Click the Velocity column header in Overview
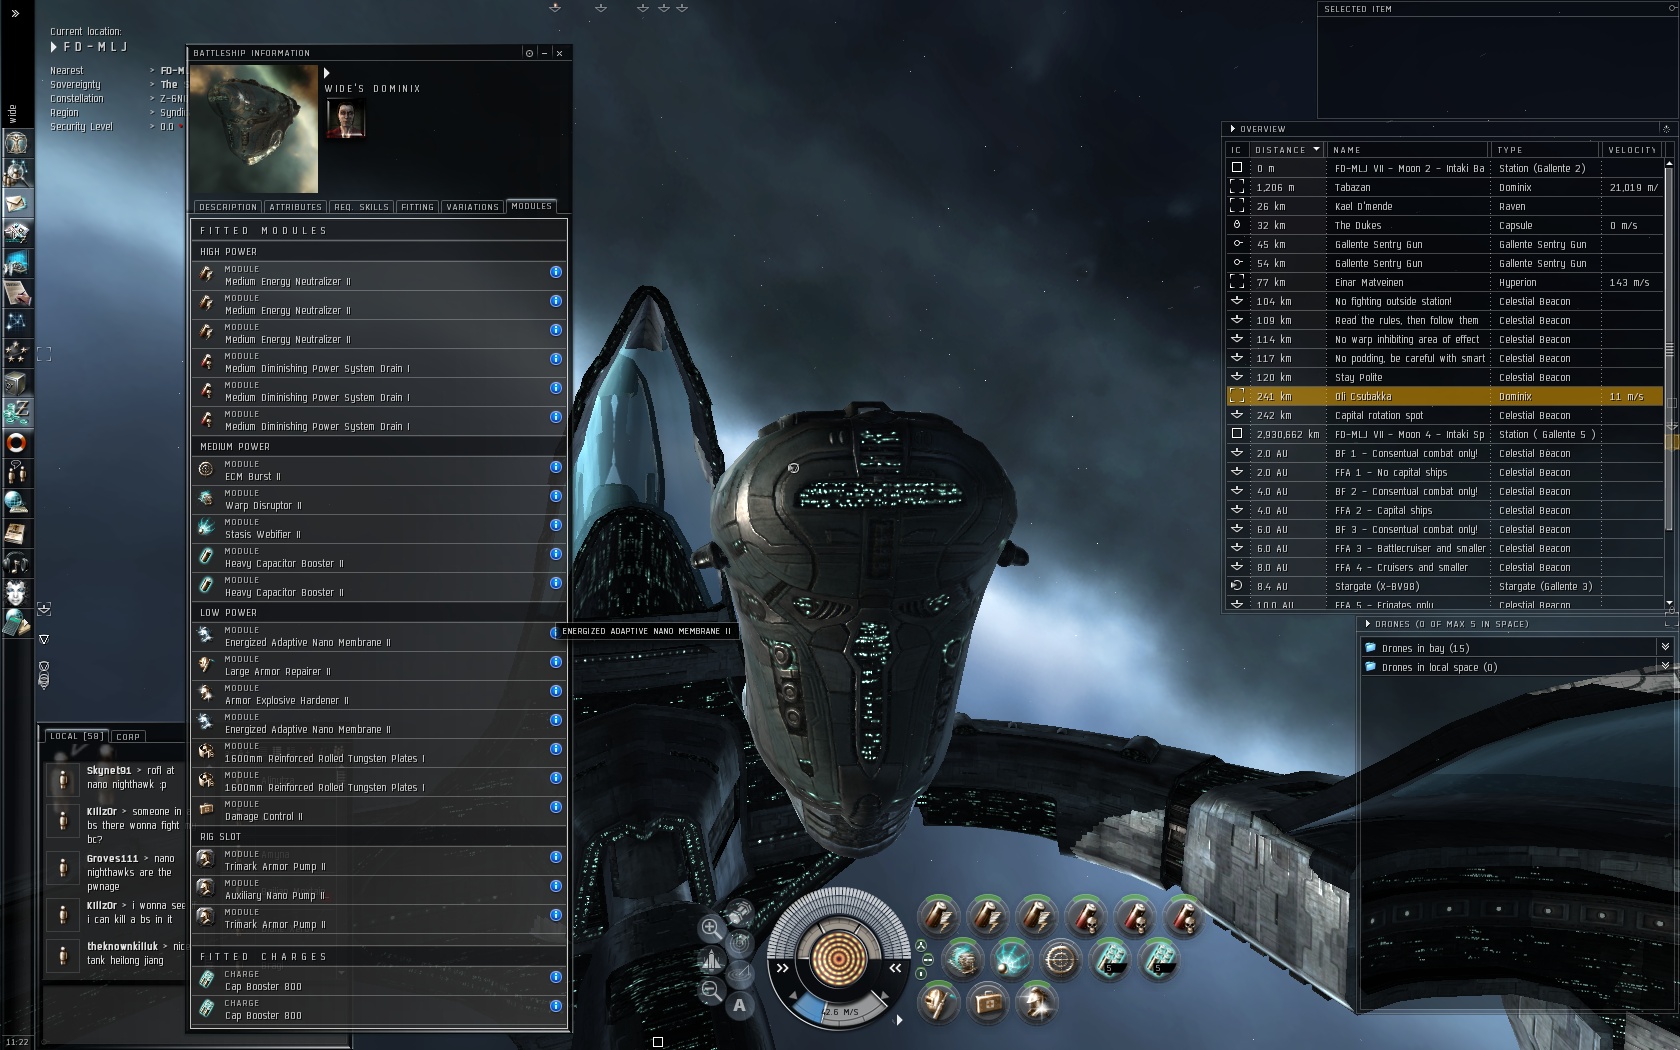Viewport: 1680px width, 1050px height. click(1632, 150)
